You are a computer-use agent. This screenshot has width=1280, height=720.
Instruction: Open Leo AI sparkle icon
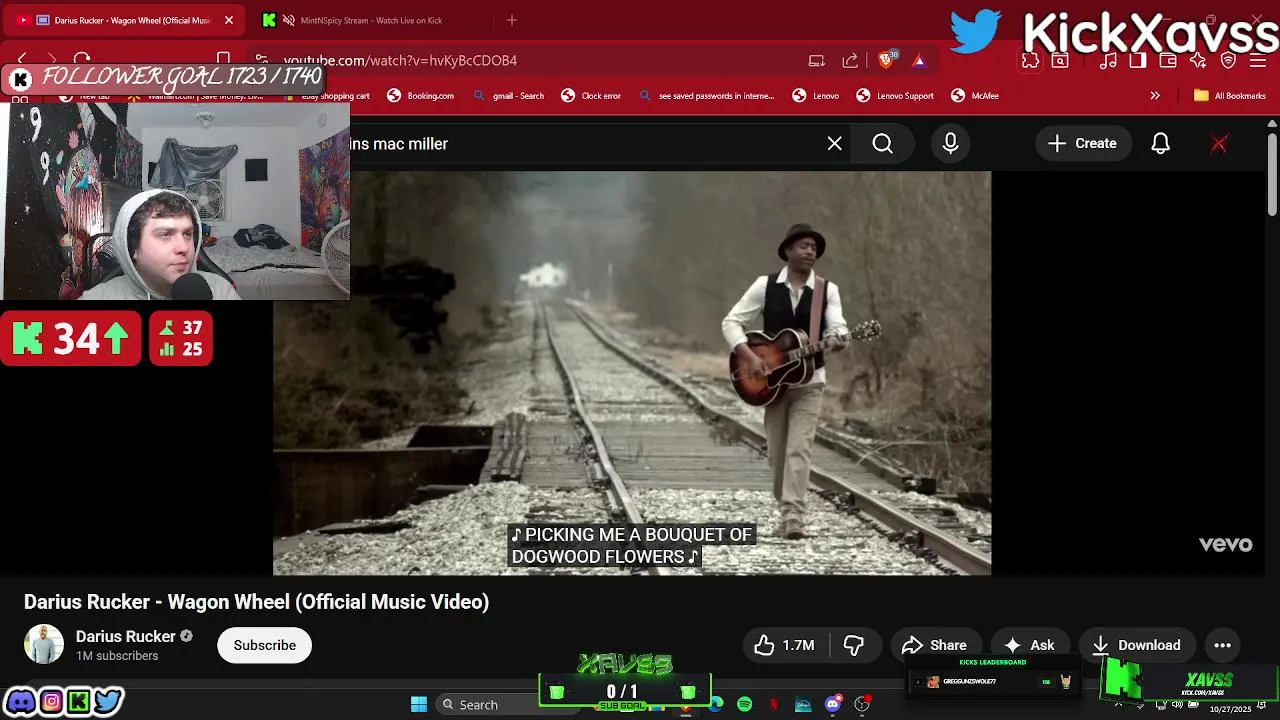[1198, 61]
